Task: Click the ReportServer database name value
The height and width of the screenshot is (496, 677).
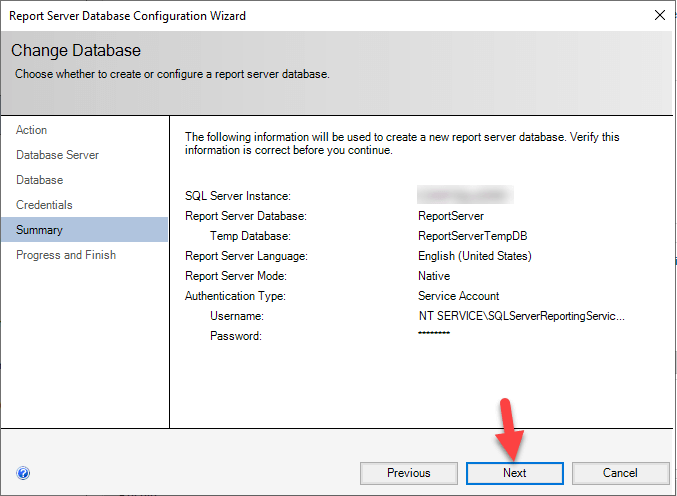Action: click(x=450, y=215)
